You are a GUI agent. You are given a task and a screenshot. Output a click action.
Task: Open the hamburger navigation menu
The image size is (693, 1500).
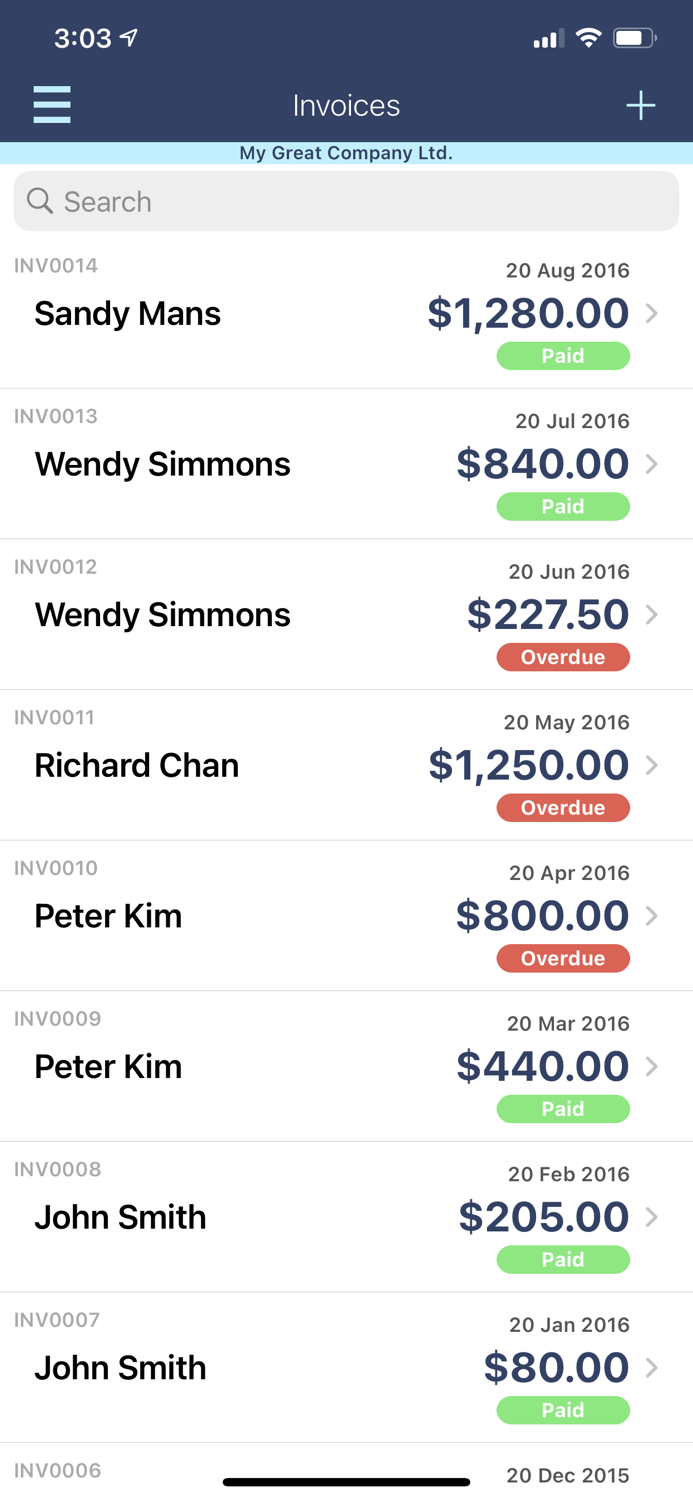point(52,104)
